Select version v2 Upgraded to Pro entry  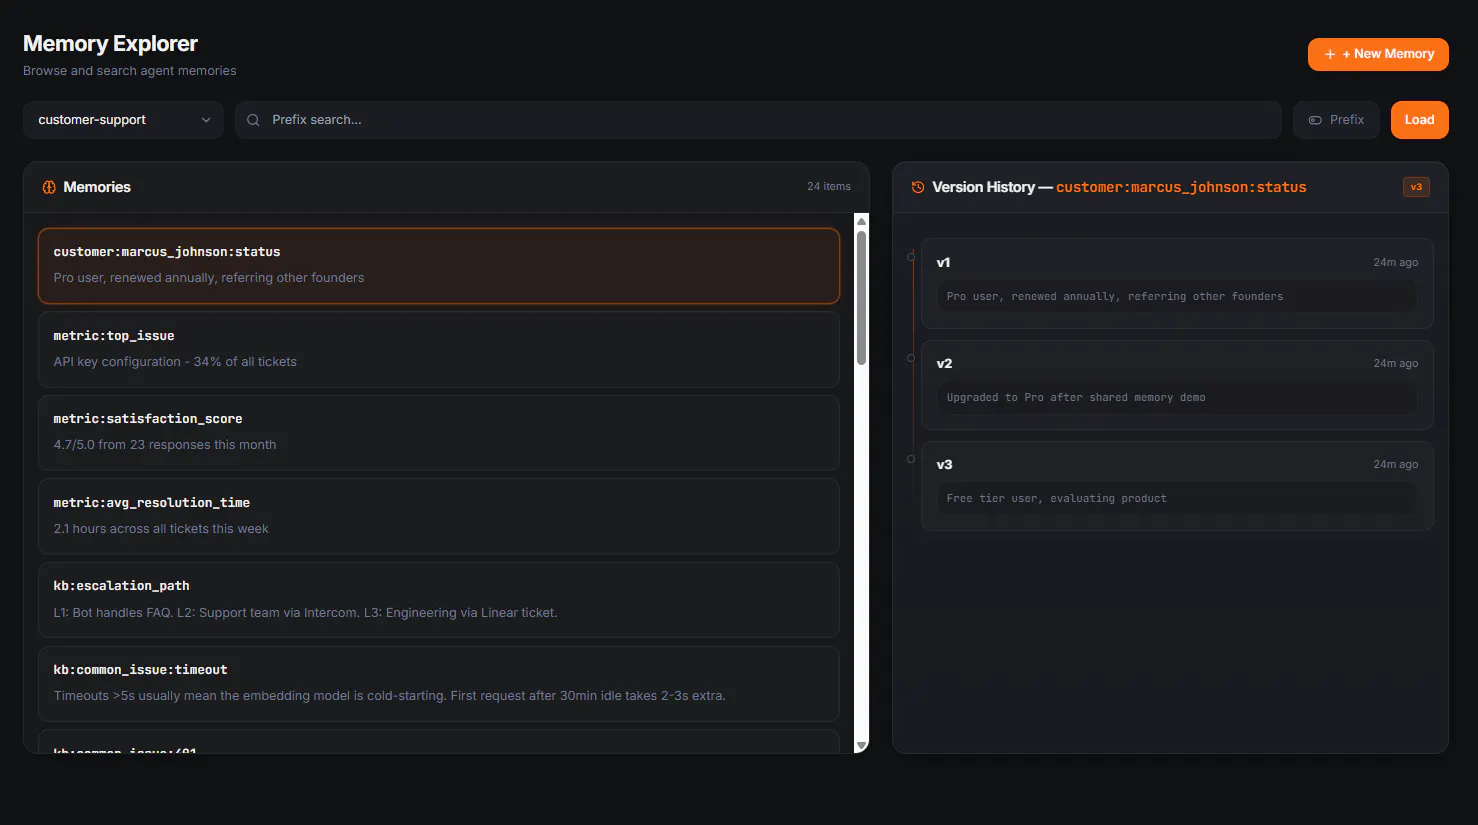tap(1177, 385)
